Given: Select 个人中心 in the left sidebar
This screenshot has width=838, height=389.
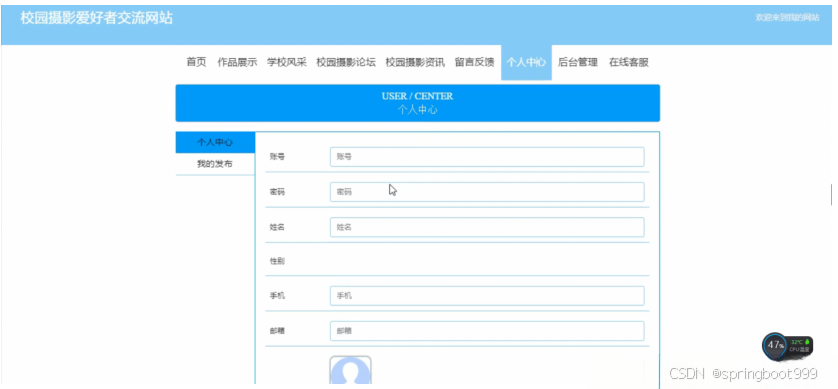Looking at the screenshot, I should click(215, 143).
